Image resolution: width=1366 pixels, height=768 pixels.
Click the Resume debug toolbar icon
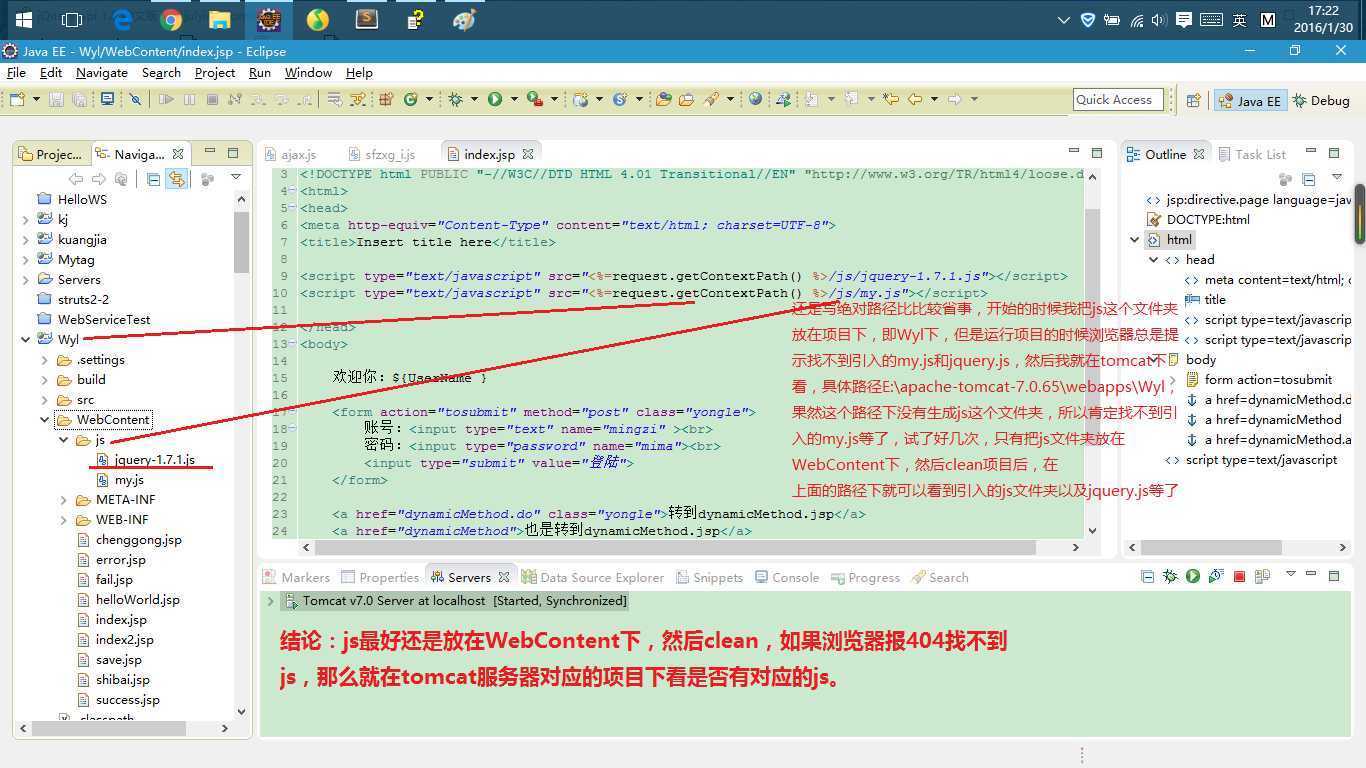click(x=166, y=99)
